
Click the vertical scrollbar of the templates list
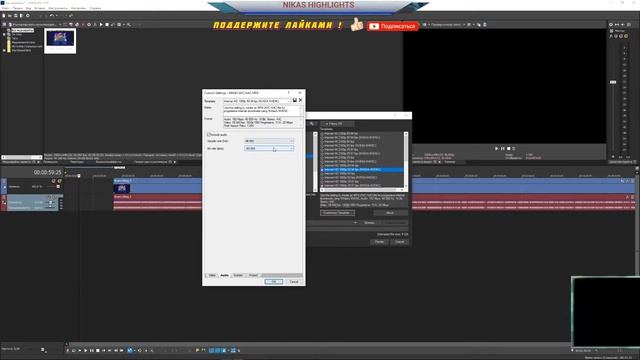tap(406, 161)
